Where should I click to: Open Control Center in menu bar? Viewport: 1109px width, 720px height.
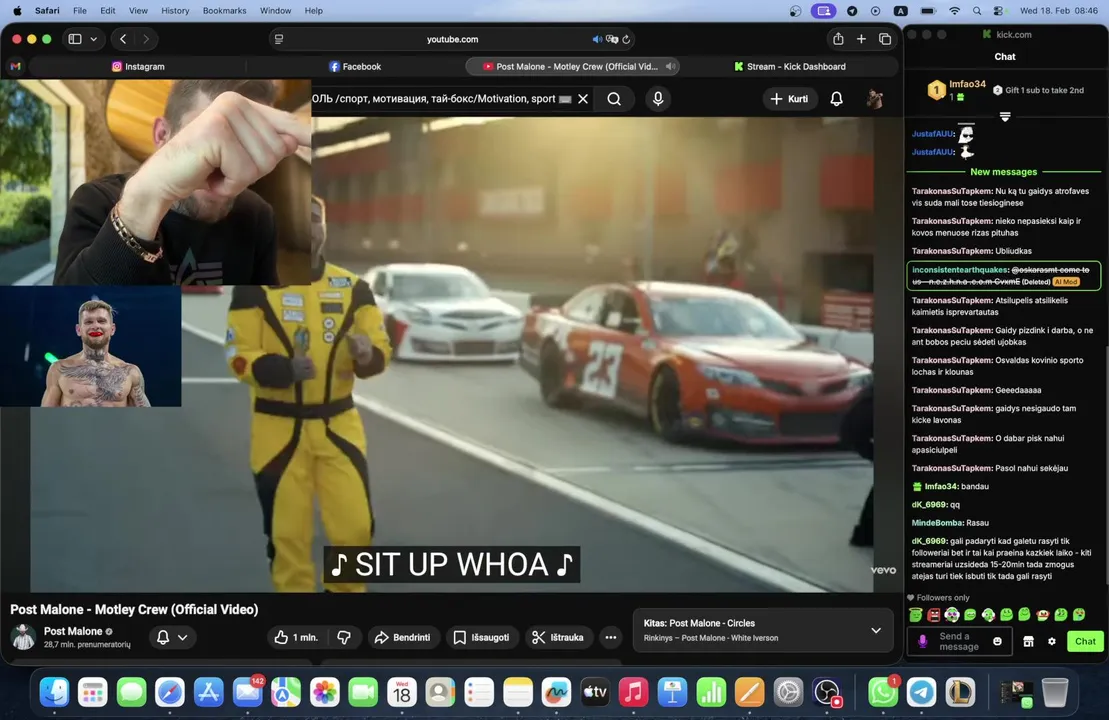coord(998,11)
